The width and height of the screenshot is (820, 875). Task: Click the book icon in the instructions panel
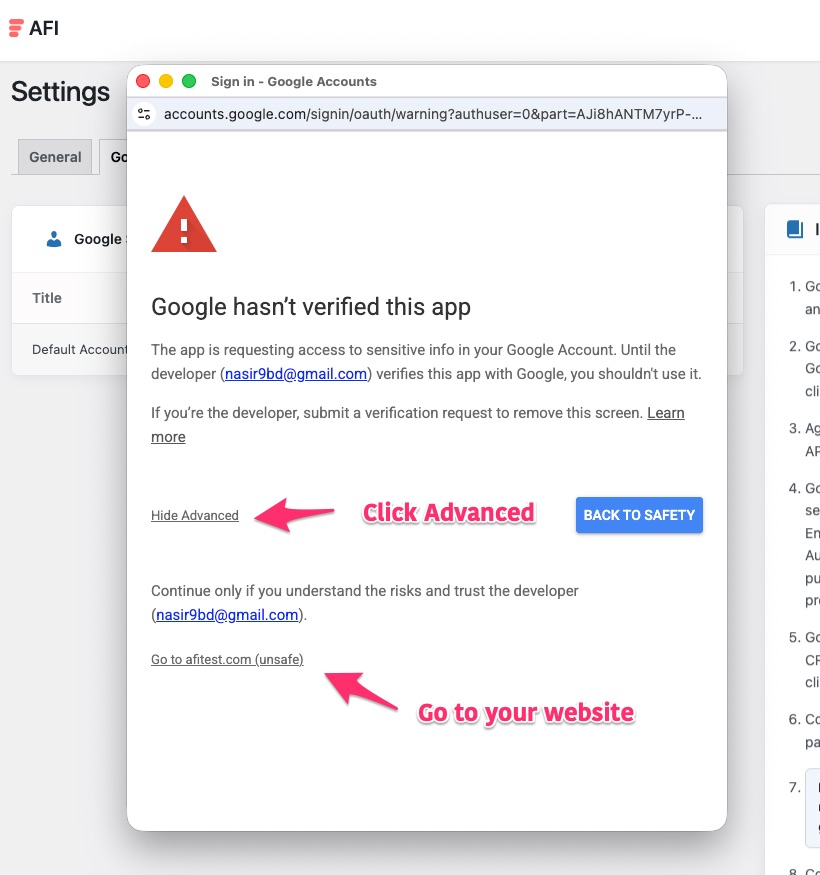[795, 229]
